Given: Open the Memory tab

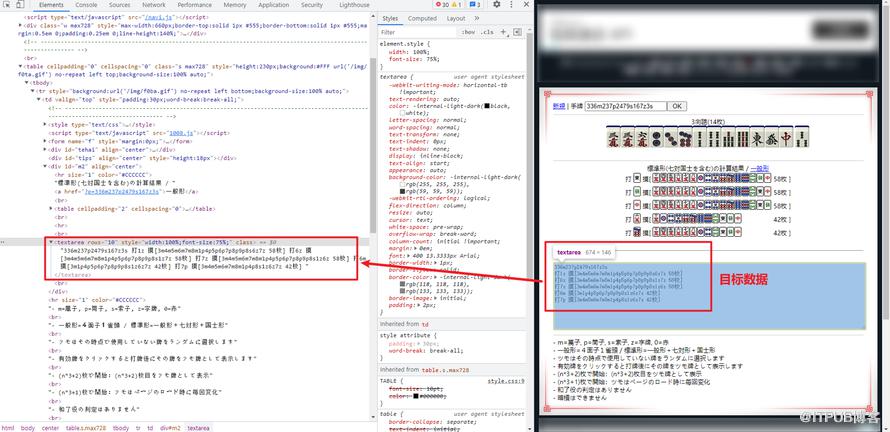Looking at the screenshot, I should 235,5.
